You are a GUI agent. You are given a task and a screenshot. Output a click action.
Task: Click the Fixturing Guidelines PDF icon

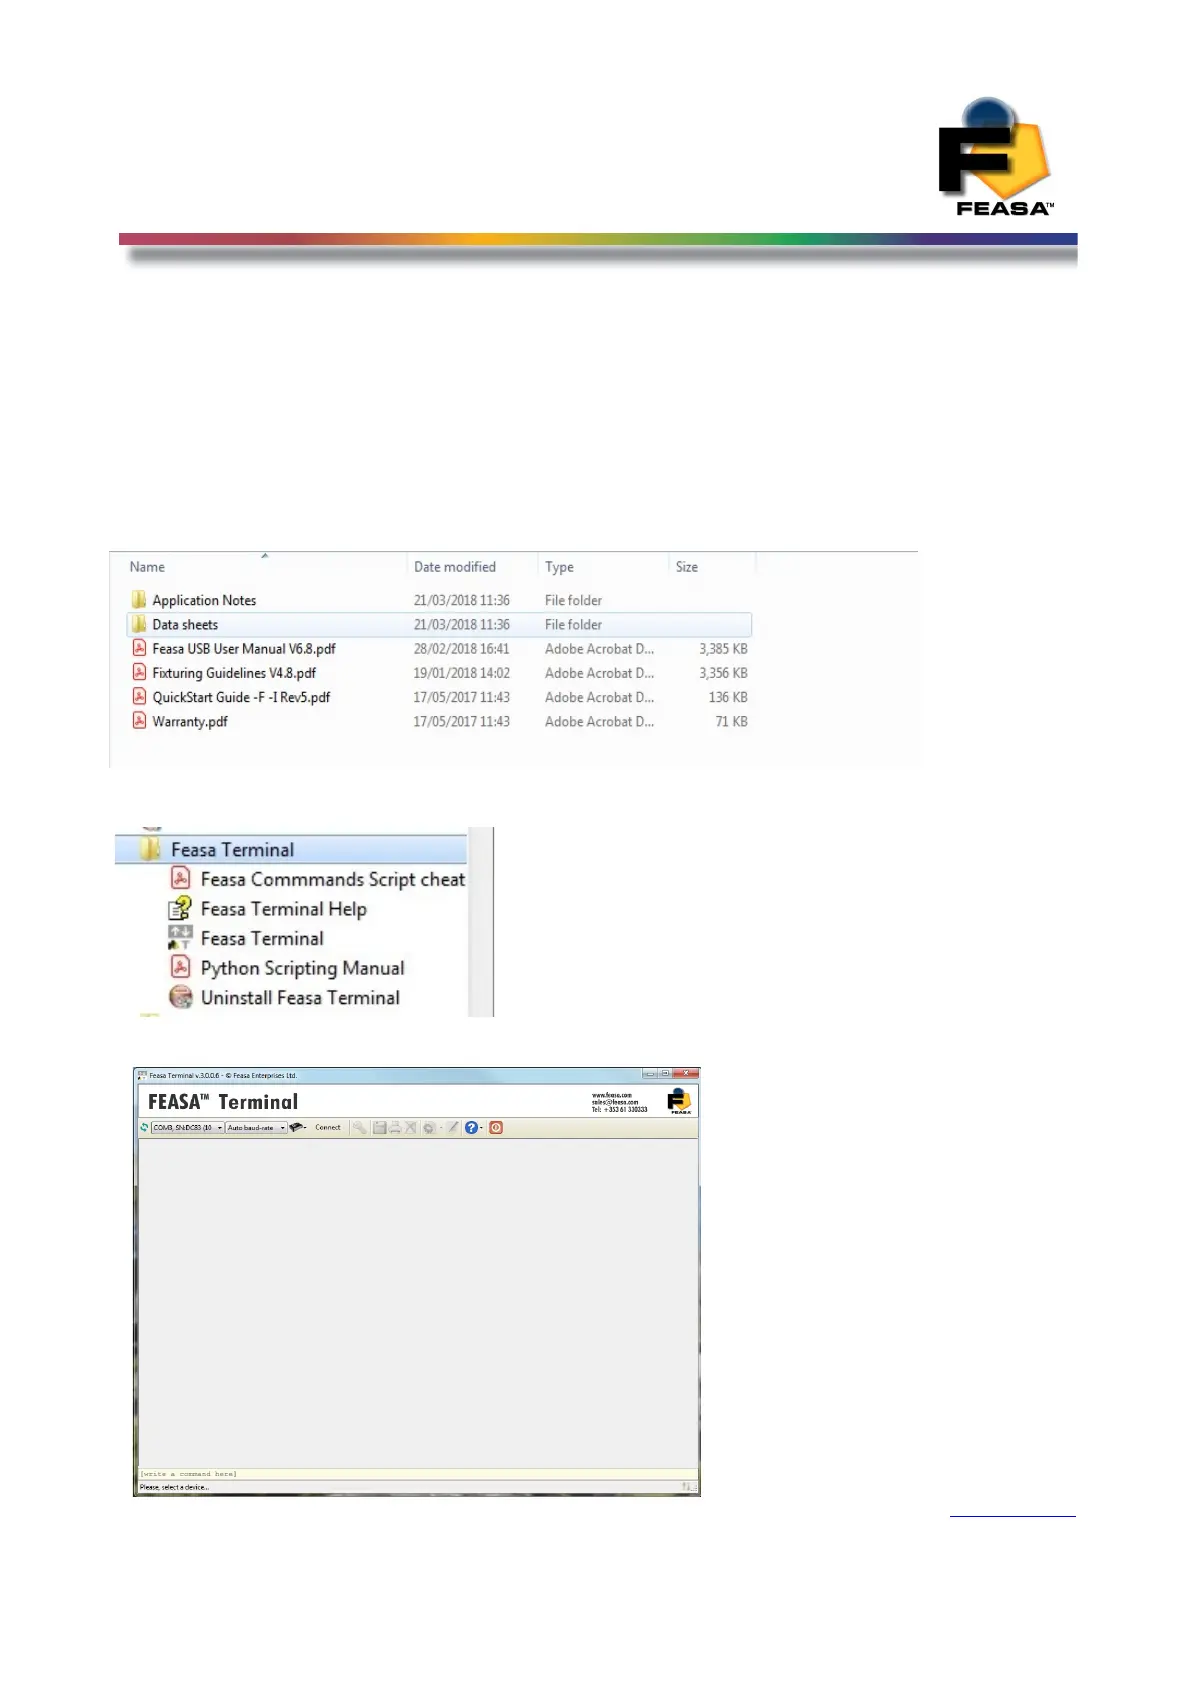140,672
